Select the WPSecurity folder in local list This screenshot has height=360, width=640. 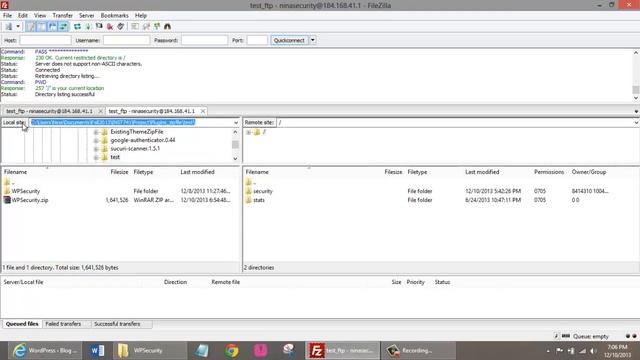tap(26, 191)
